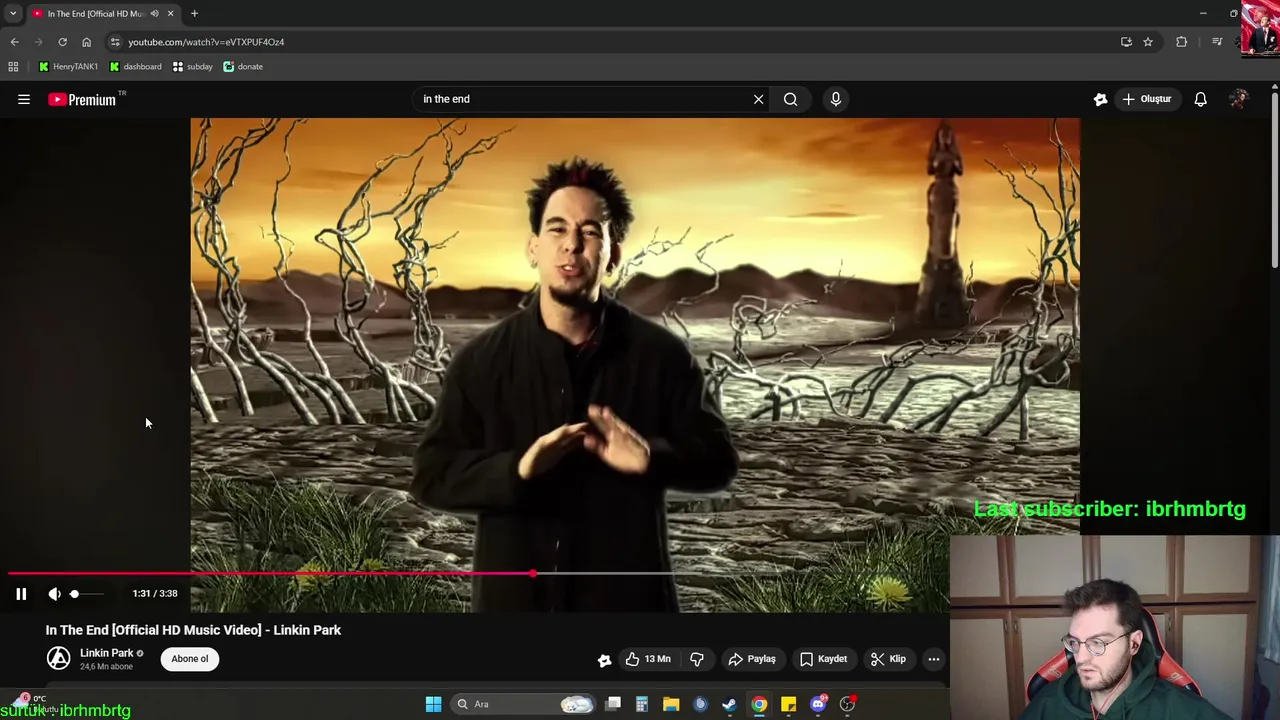Mute the tab via its speaker icon
Image resolution: width=1280 pixels, height=720 pixels.
tap(154, 13)
